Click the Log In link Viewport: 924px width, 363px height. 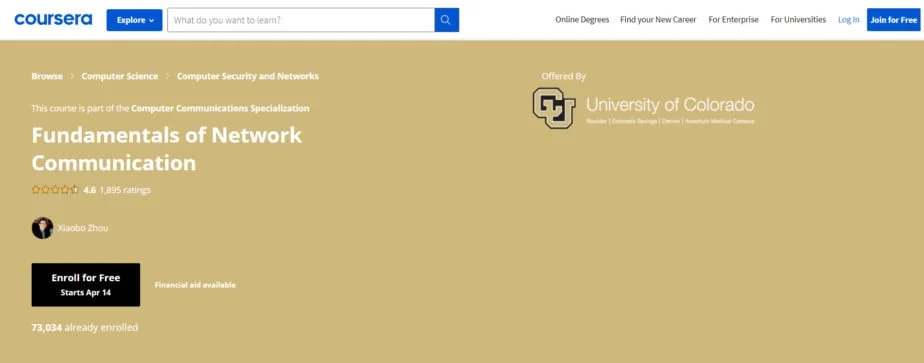pyautogui.click(x=849, y=19)
